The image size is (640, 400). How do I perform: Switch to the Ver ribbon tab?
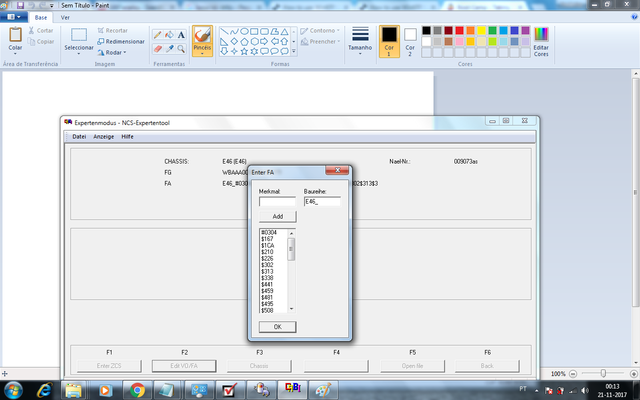[65, 18]
